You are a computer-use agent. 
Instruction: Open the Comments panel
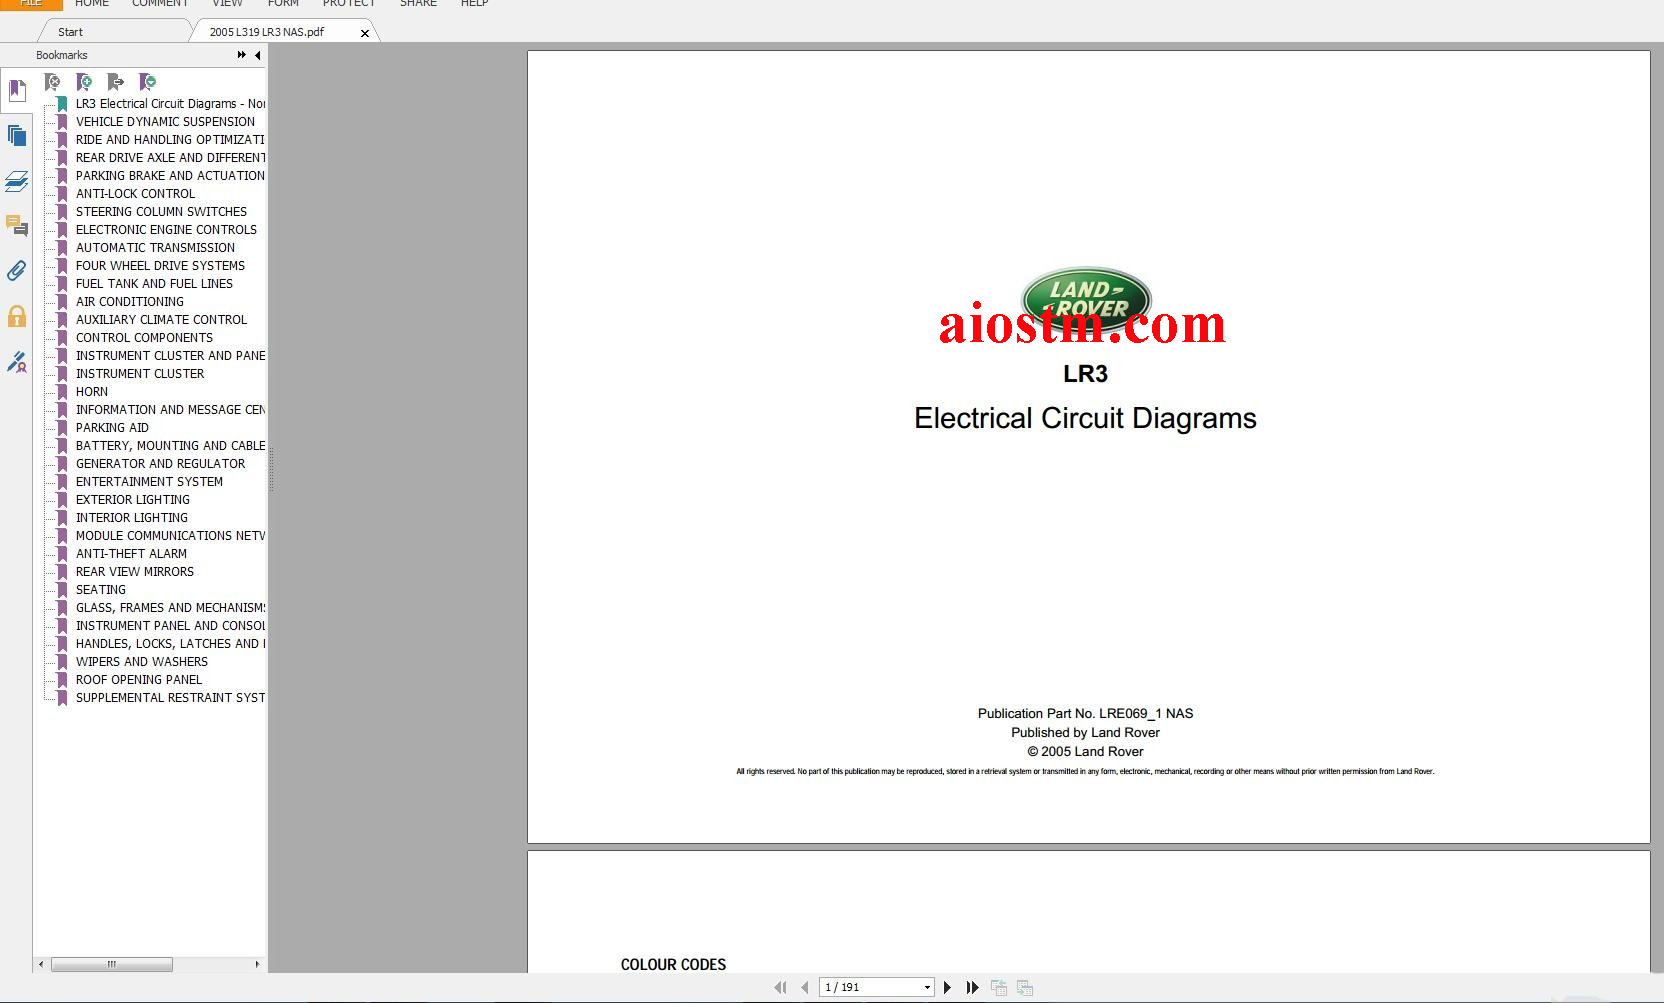pyautogui.click(x=16, y=227)
